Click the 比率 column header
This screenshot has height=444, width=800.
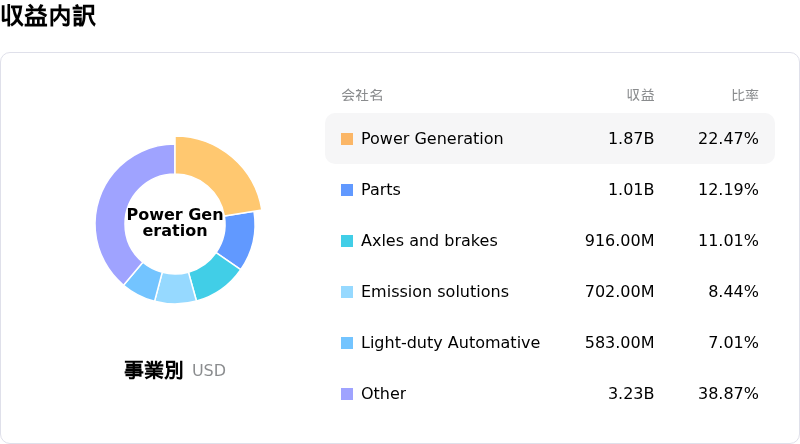pos(744,95)
